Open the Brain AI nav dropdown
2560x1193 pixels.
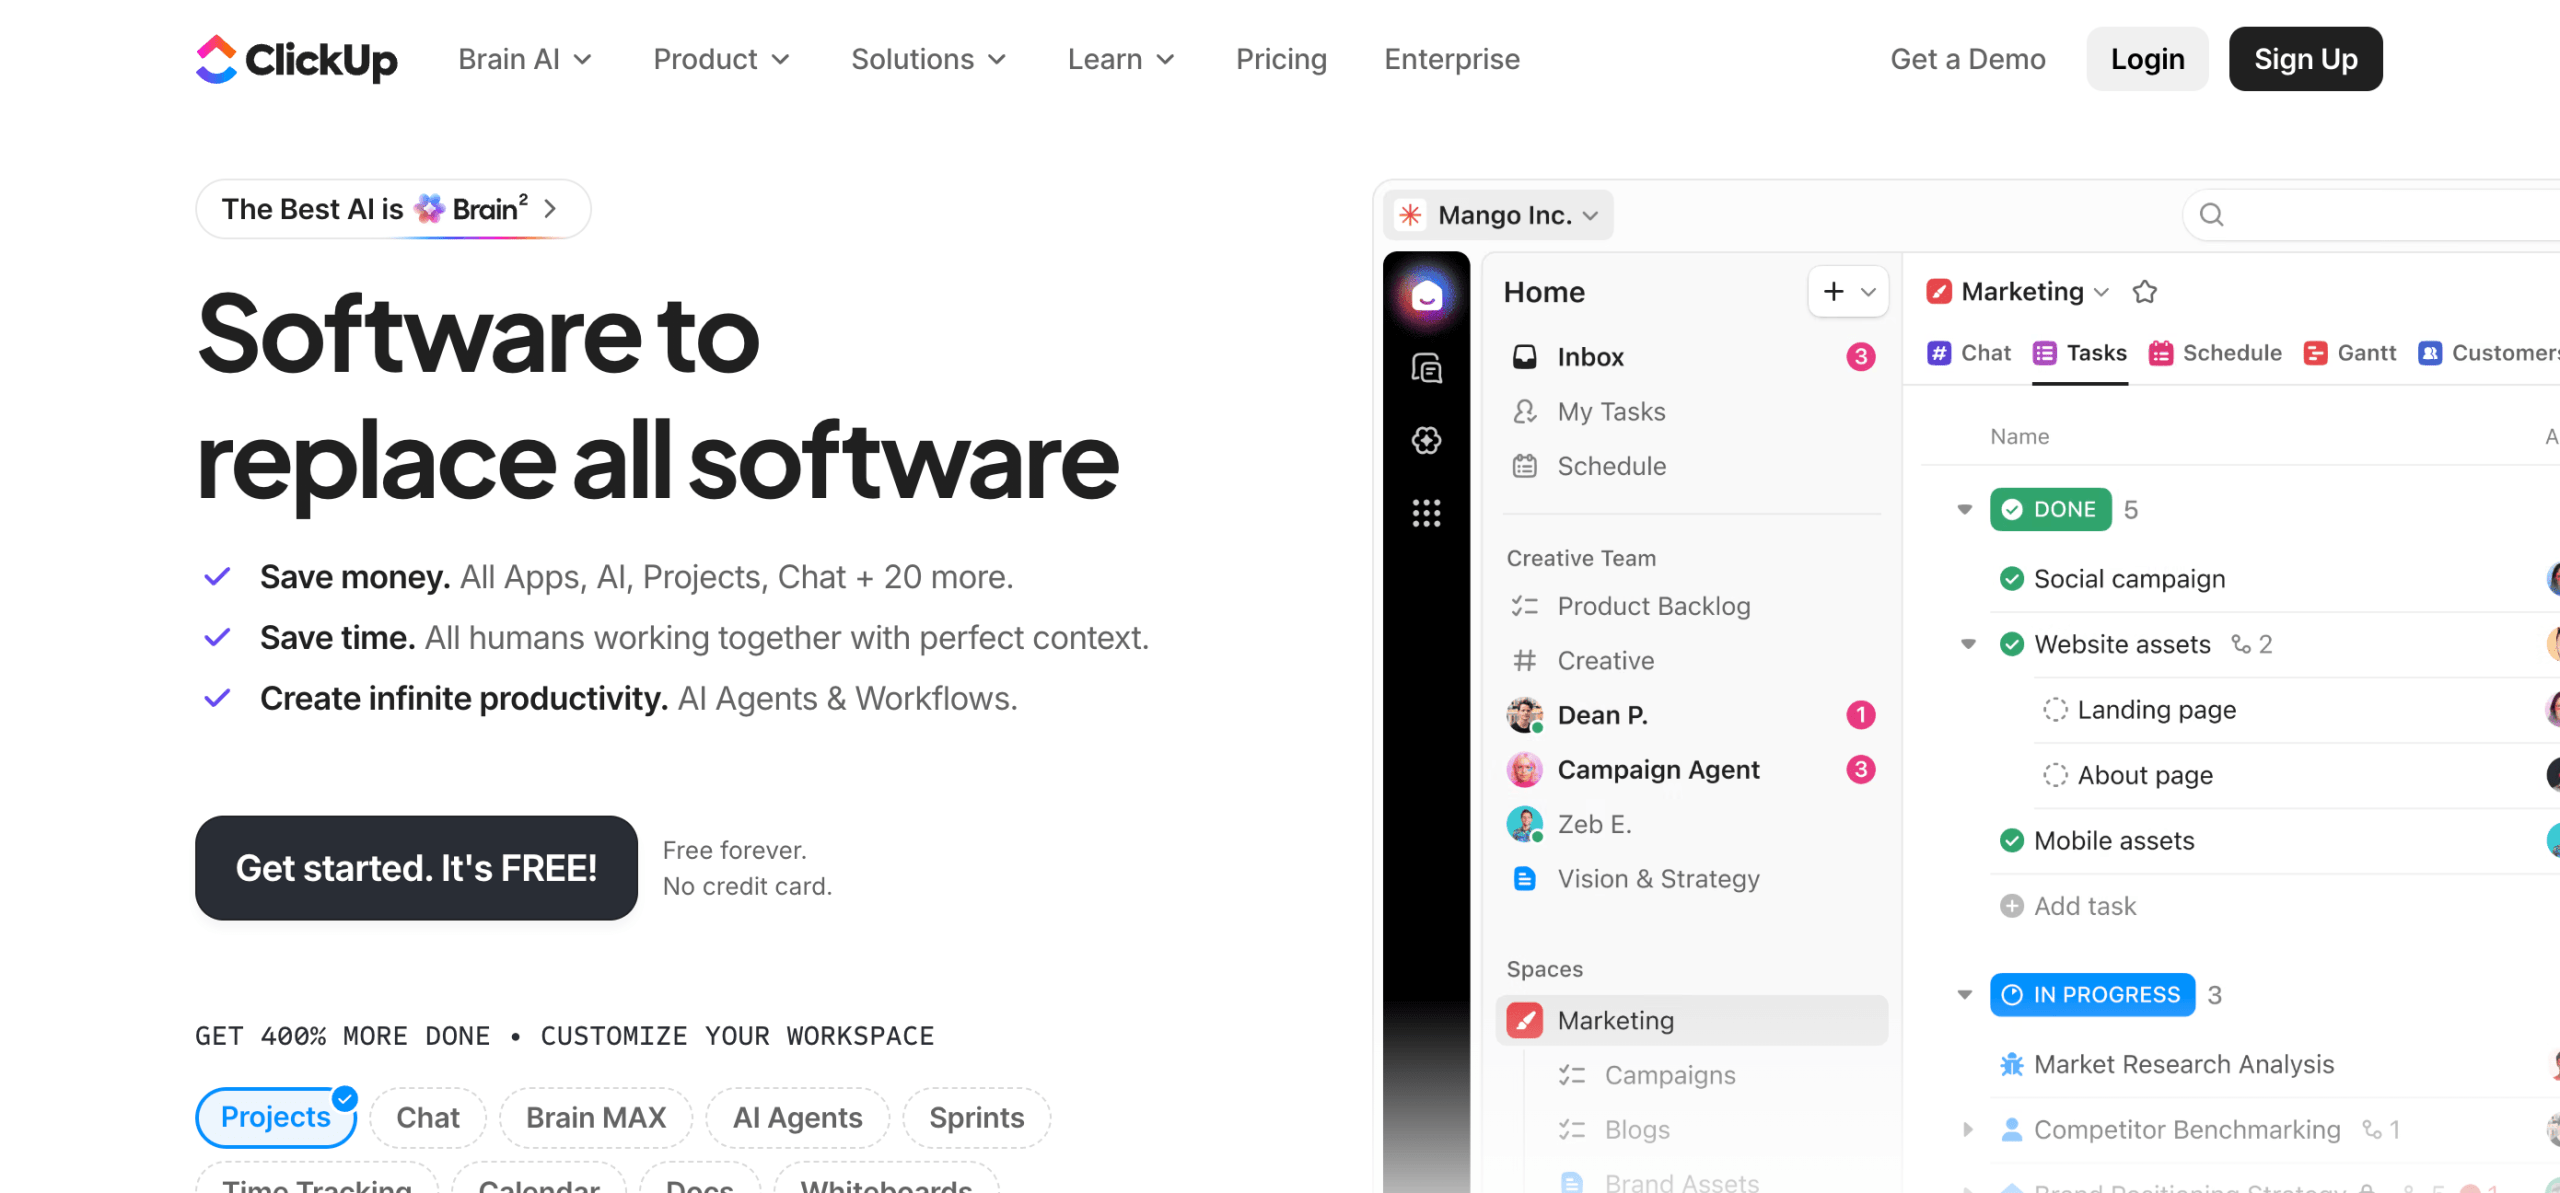[526, 59]
